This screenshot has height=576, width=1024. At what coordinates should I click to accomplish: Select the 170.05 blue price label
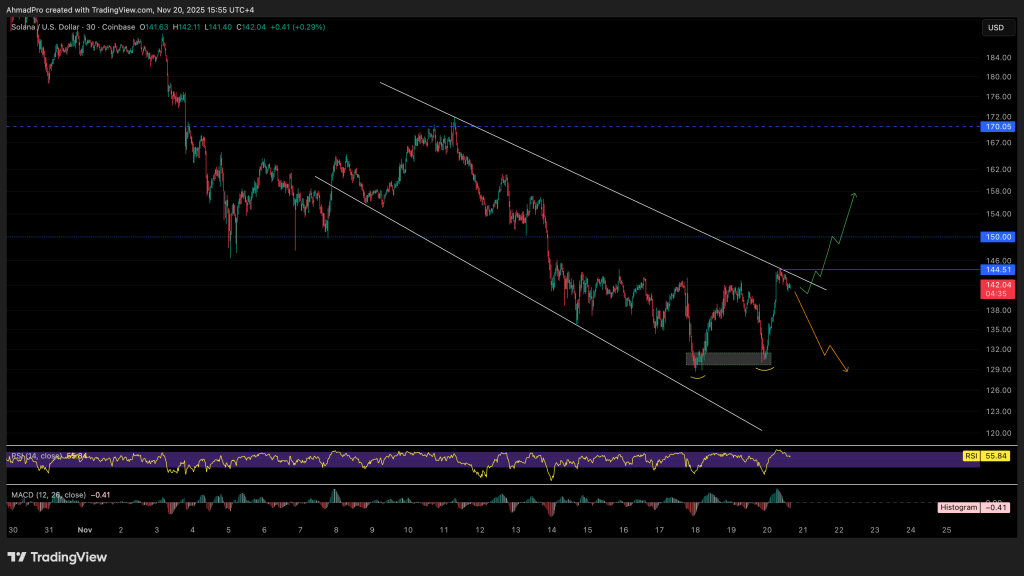[998, 127]
